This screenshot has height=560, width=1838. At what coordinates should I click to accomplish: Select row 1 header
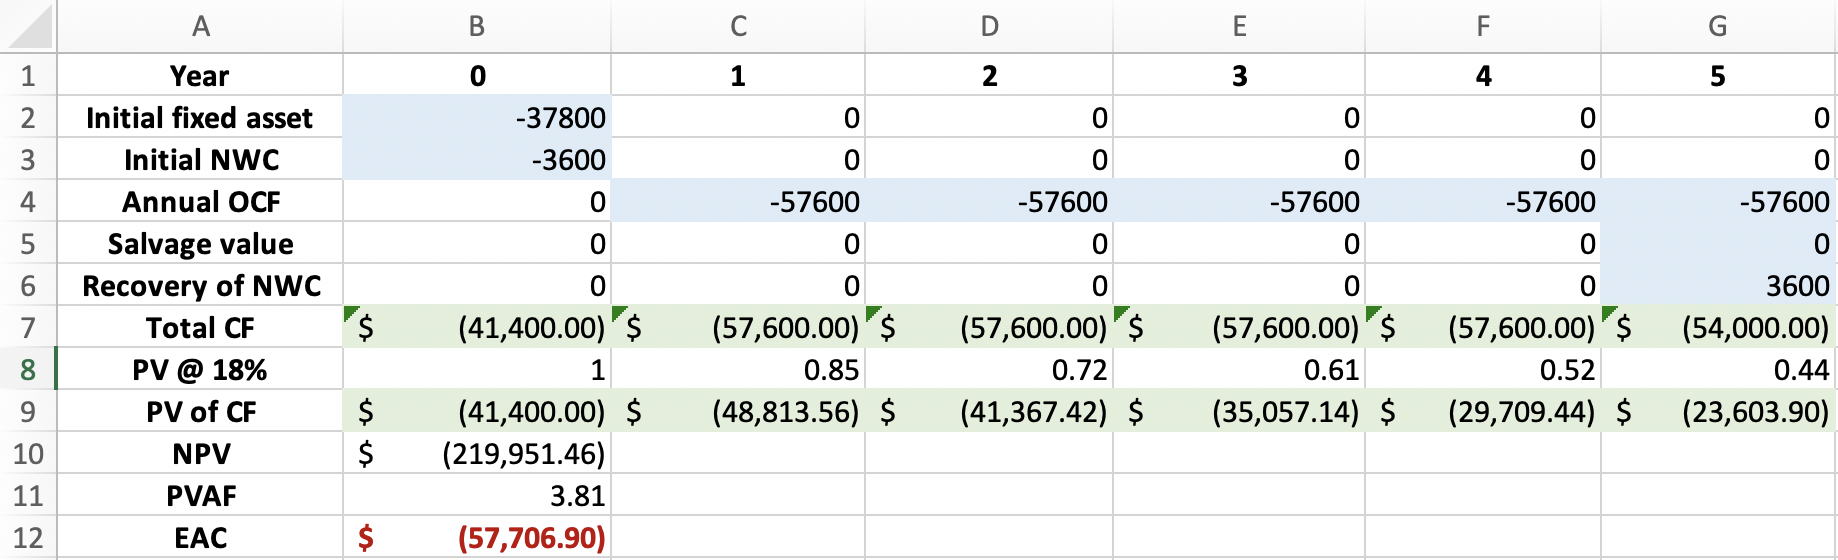[28, 75]
